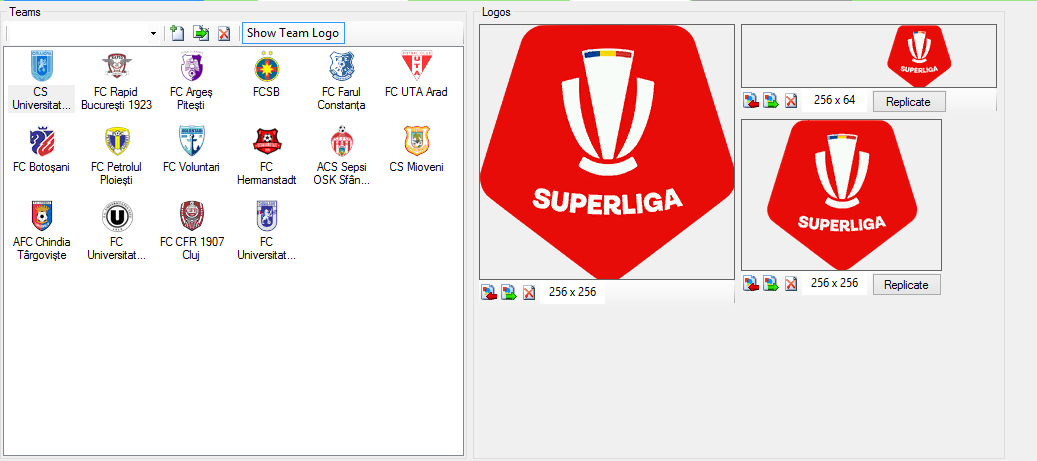Image resolution: width=1037 pixels, height=461 pixels.
Task: Select the FC UTA Arad team
Action: click(417, 75)
